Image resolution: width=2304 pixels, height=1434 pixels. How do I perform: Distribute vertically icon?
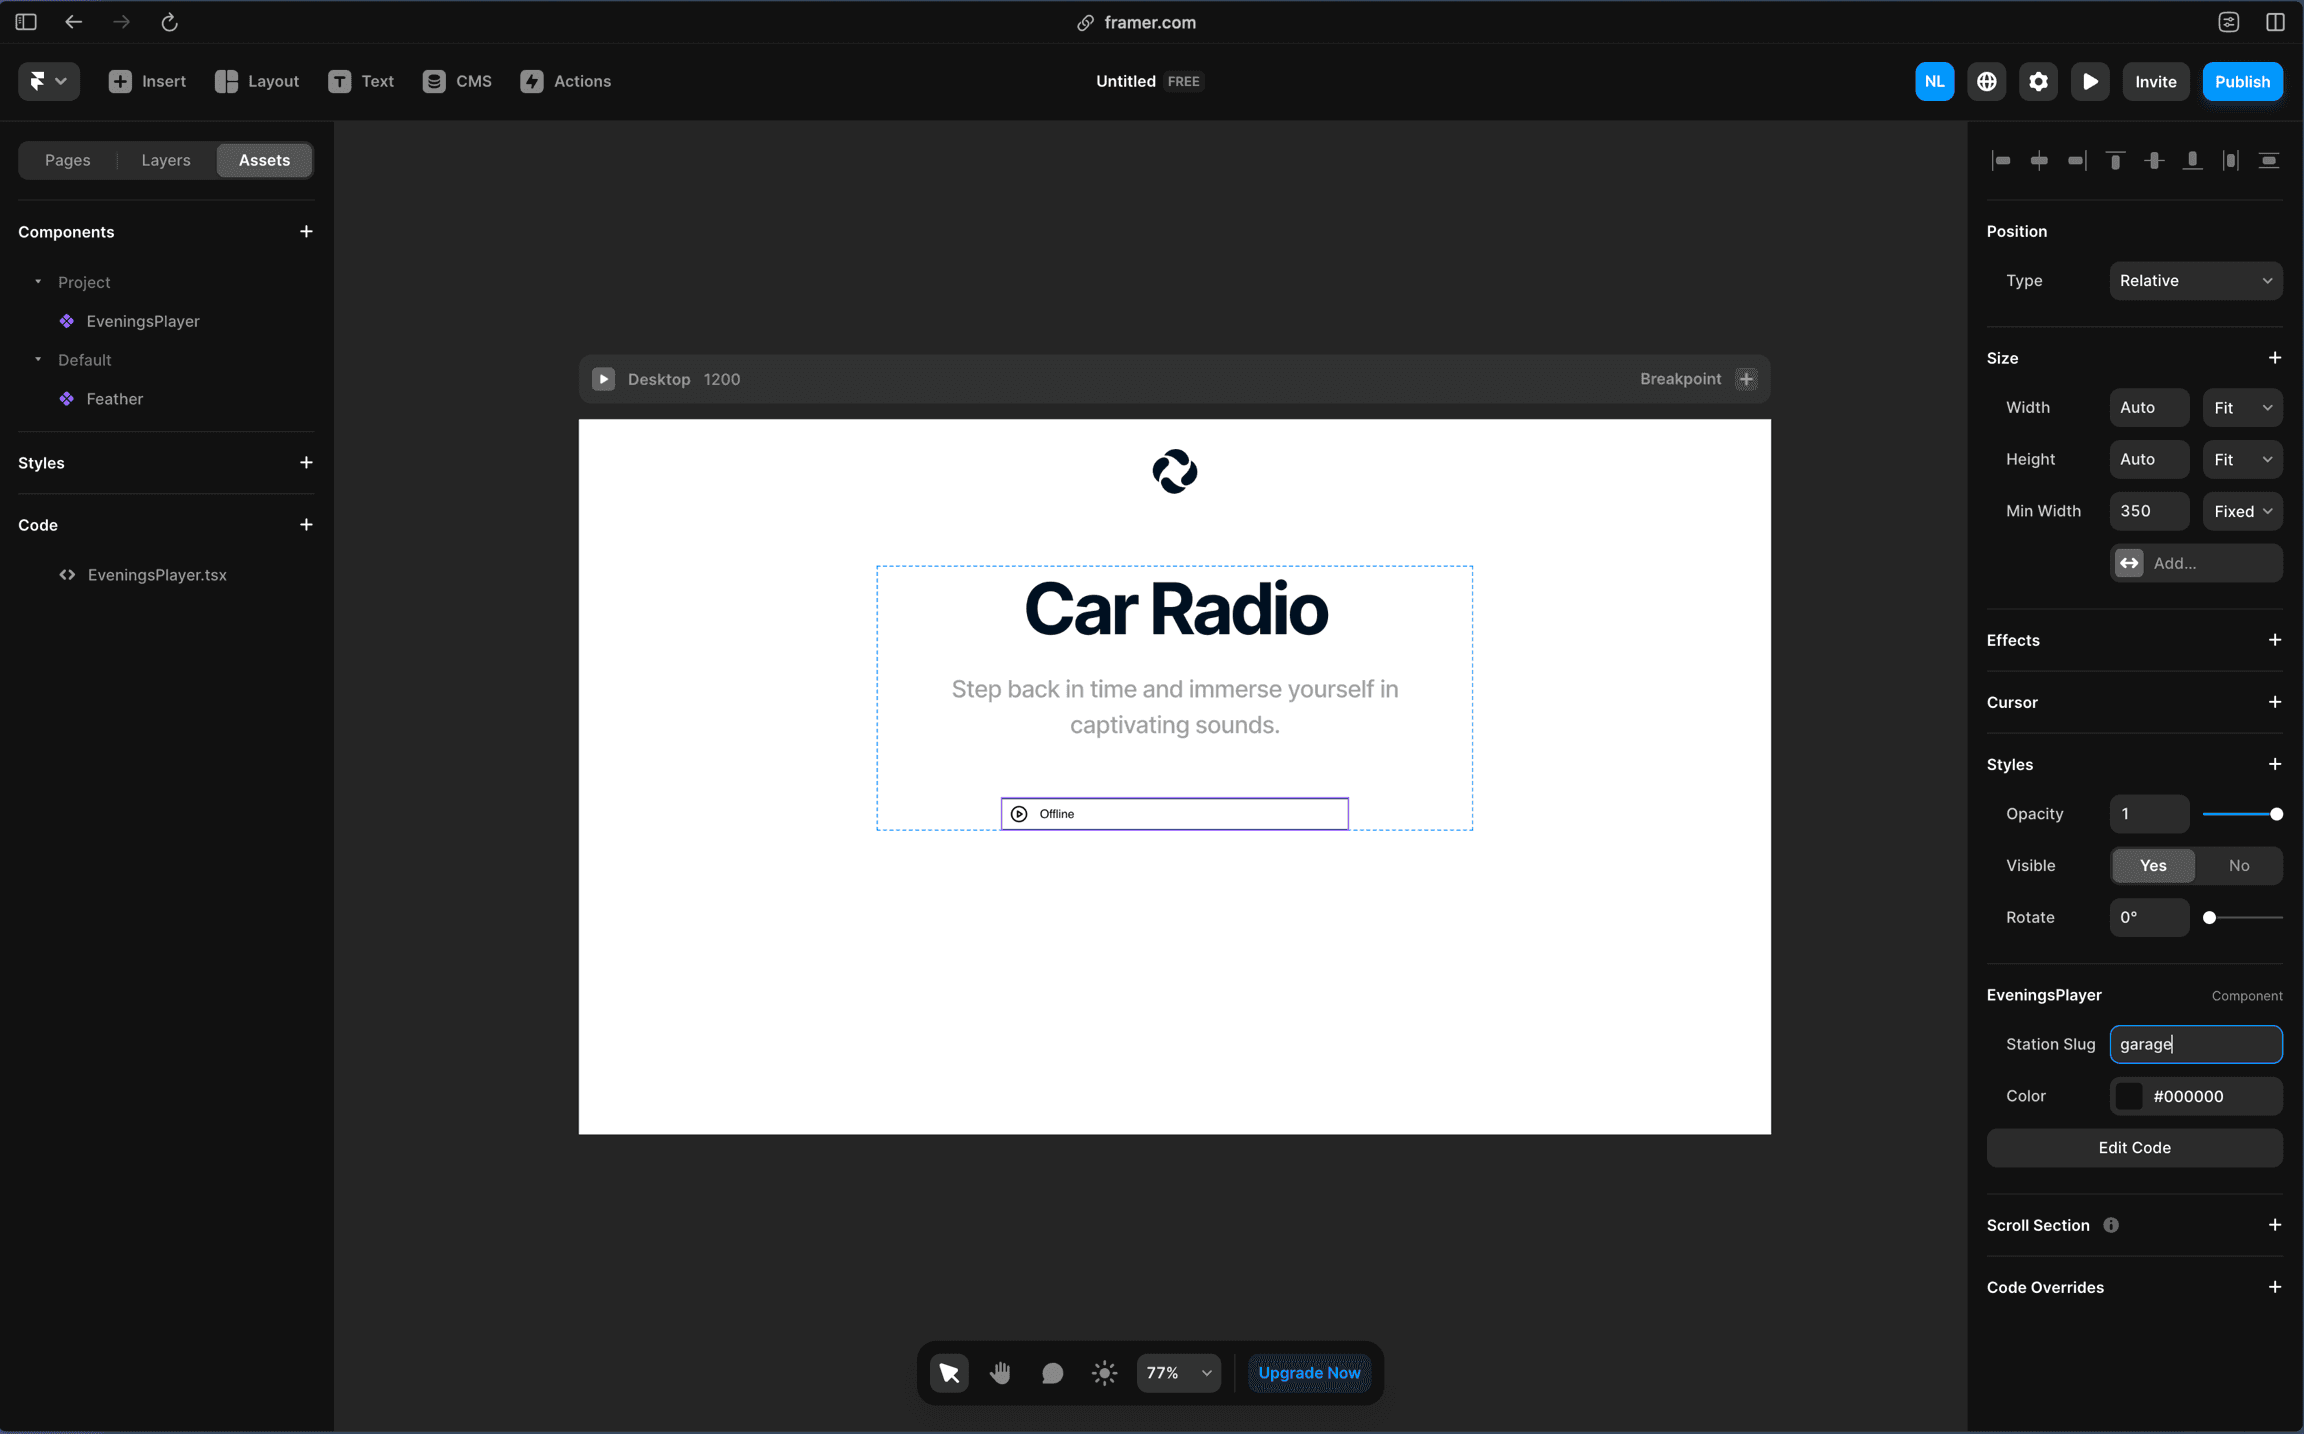click(2269, 160)
